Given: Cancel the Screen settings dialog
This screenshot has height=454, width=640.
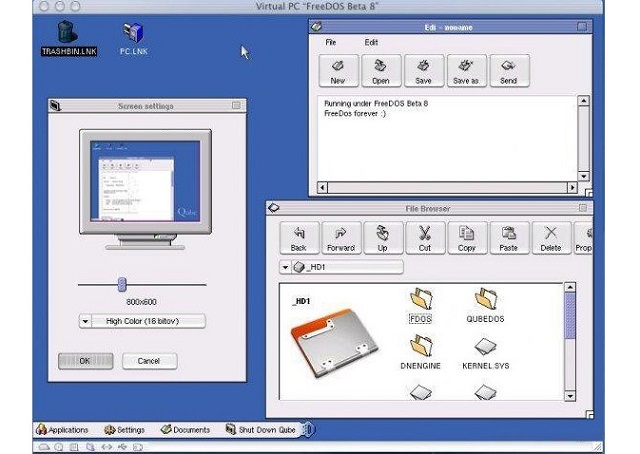Looking at the screenshot, I should click(149, 361).
